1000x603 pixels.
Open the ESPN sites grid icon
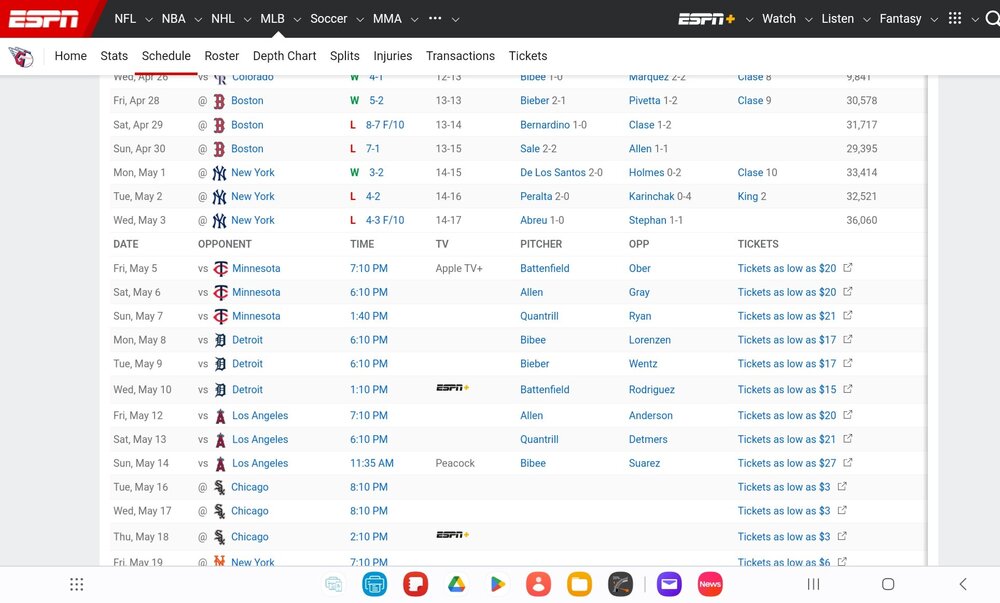pyautogui.click(x=955, y=18)
